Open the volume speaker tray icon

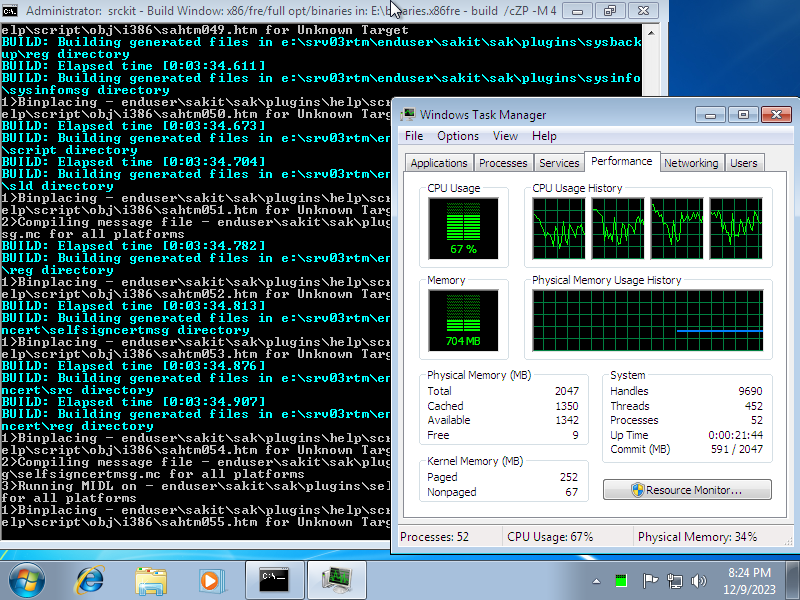coord(698,581)
